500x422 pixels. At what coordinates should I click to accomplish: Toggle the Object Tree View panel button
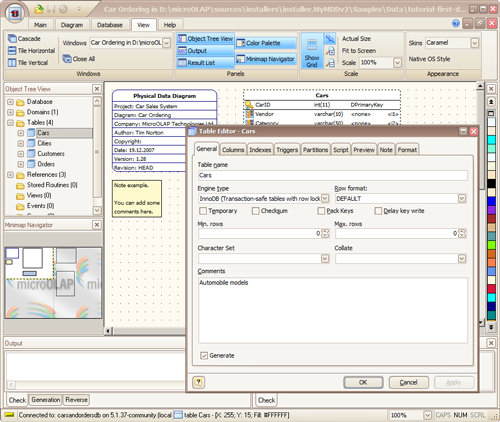click(205, 39)
